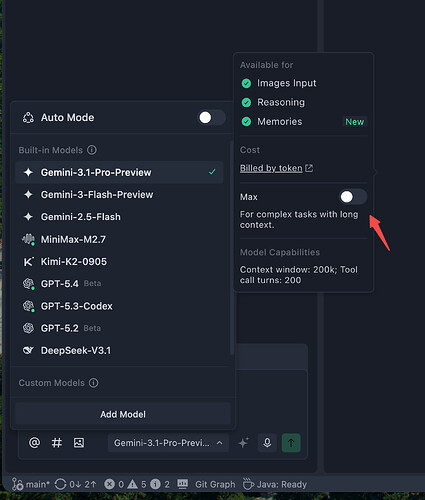Click the Built-in Models info icon
This screenshot has height=500, width=425.
(x=92, y=150)
